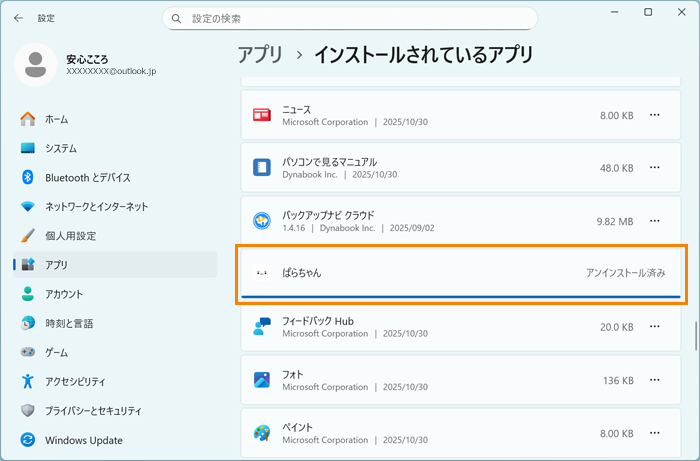700x461 pixels.
Task: Click the ニュース size 8.00 KB
Action: point(617,116)
